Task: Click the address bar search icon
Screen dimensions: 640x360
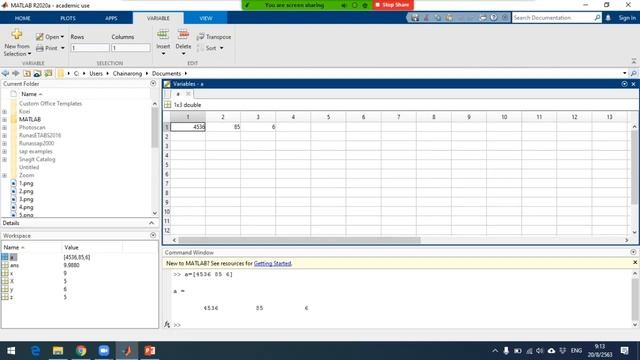Action: tap(633, 73)
